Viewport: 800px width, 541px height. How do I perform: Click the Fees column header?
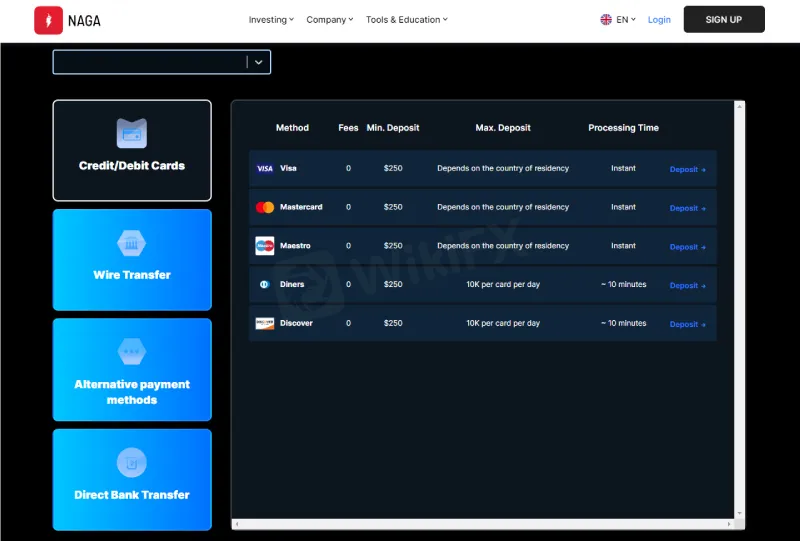[348, 128]
